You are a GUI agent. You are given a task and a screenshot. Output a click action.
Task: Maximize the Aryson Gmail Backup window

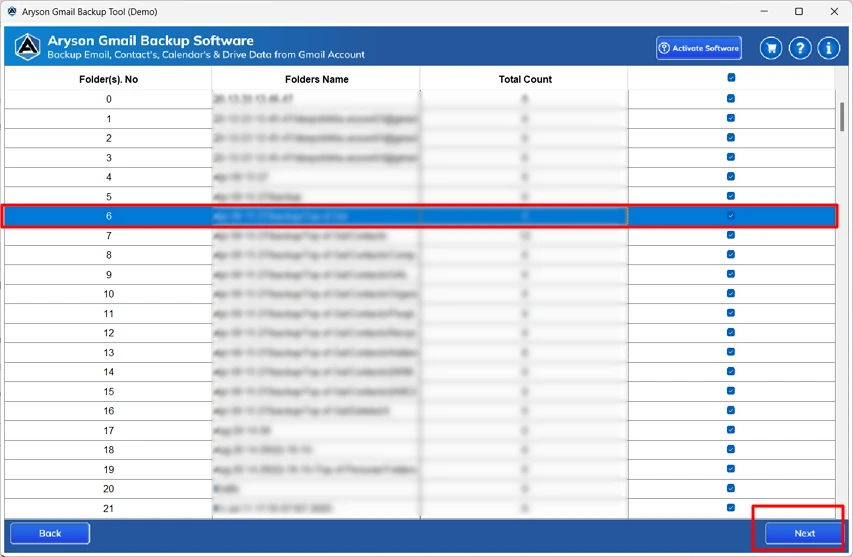pos(799,11)
